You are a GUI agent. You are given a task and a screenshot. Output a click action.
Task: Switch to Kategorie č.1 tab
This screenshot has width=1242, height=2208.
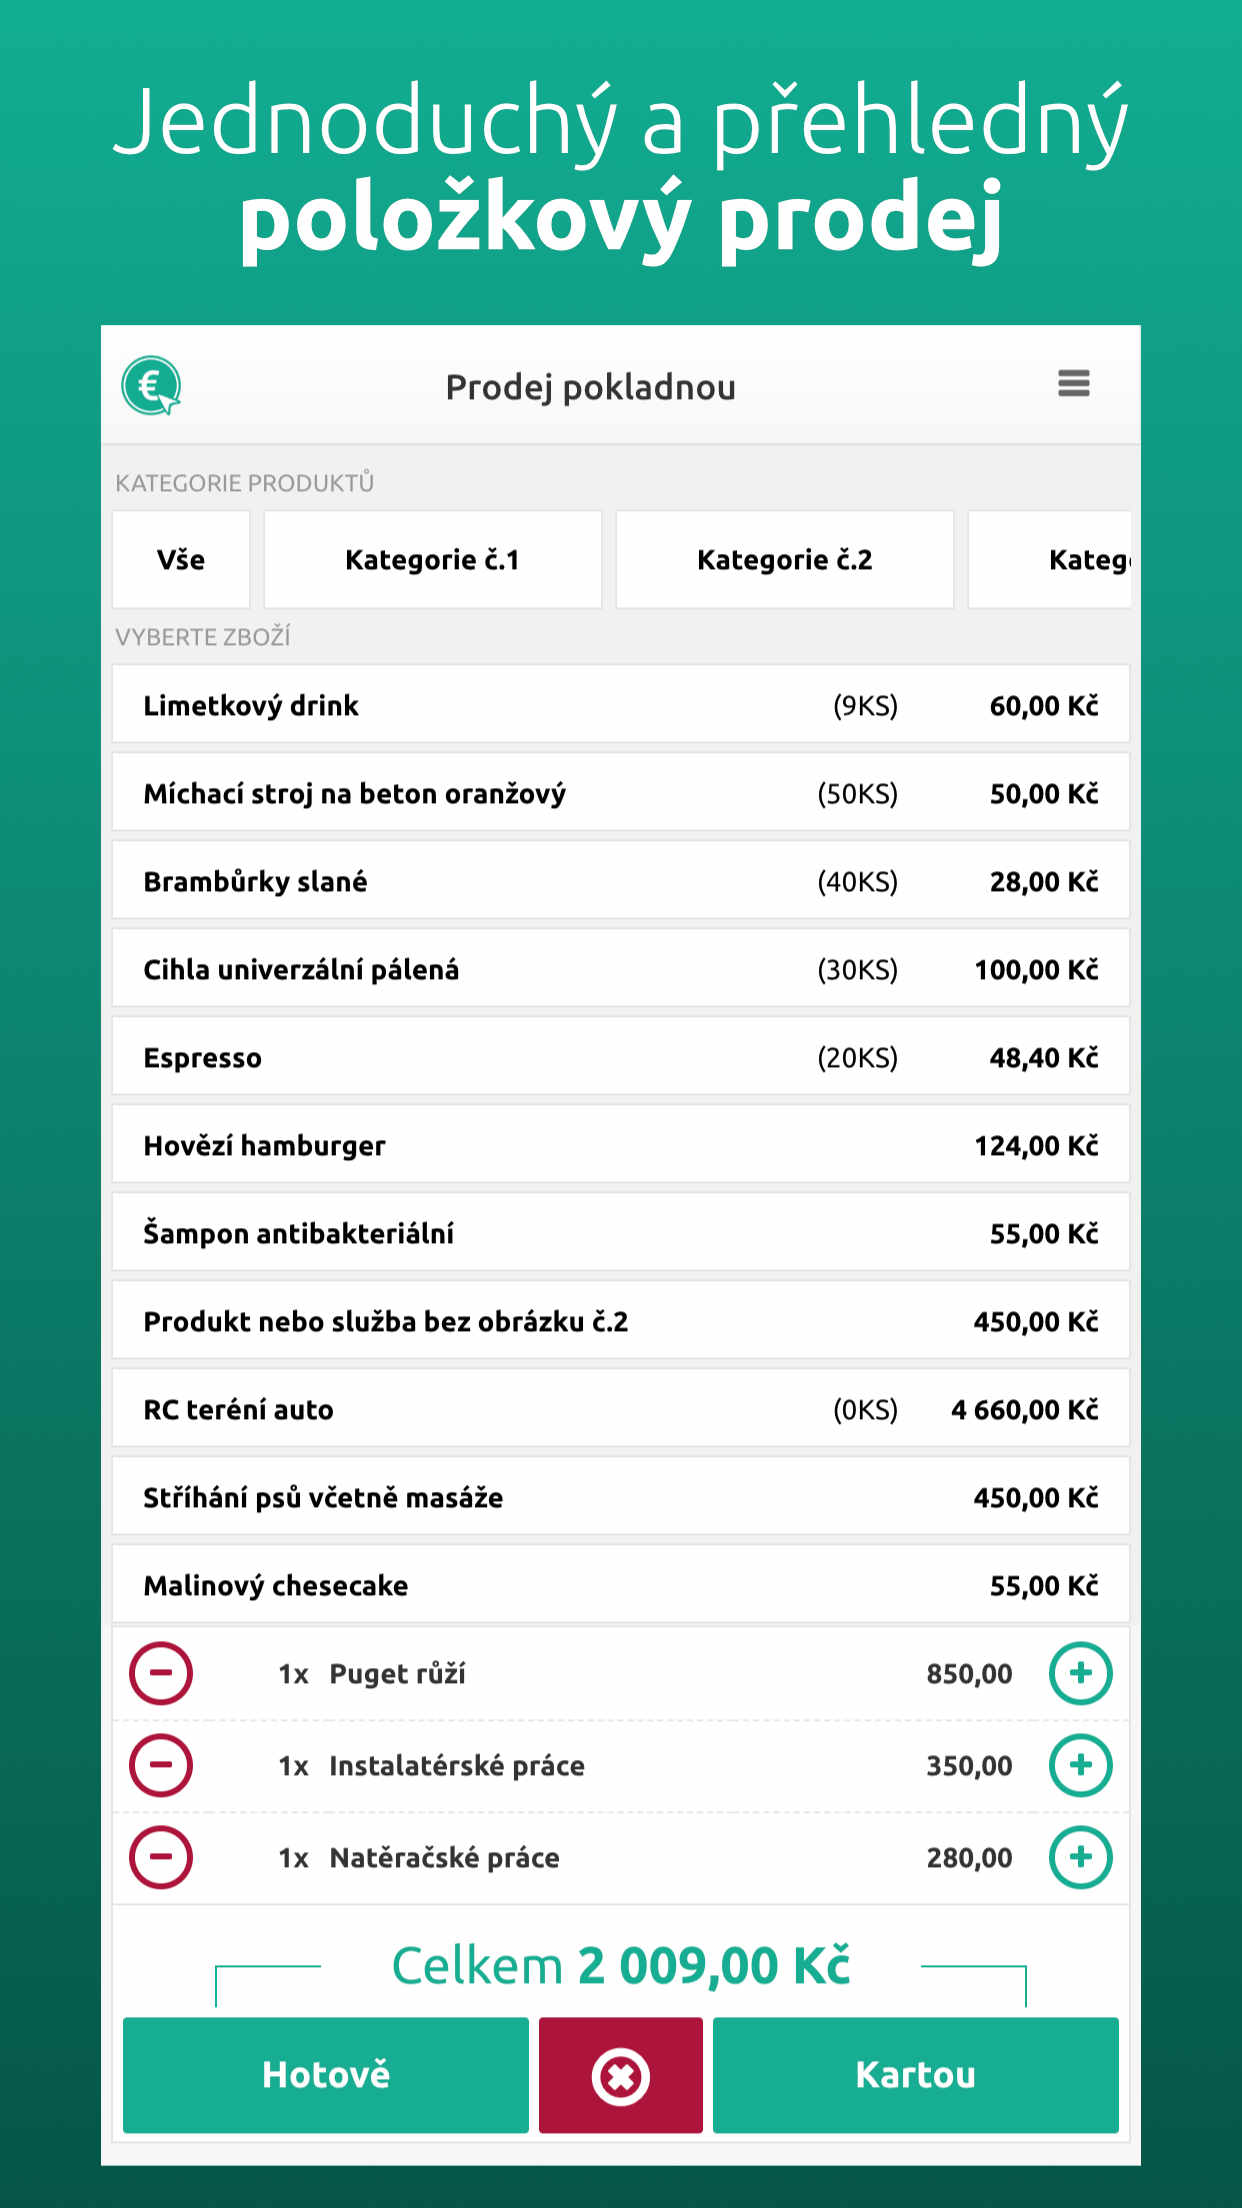432,560
